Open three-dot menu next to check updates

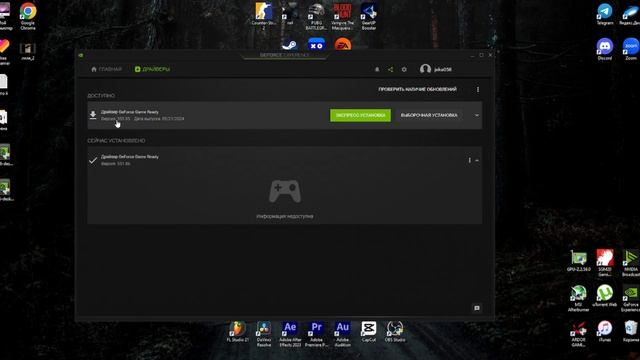coord(478,89)
